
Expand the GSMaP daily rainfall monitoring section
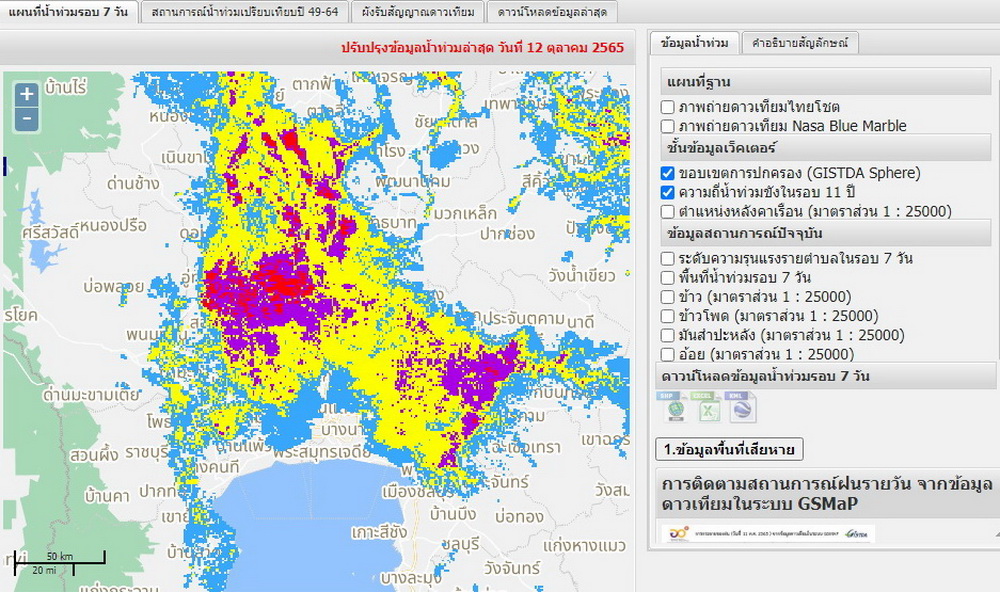[826, 494]
